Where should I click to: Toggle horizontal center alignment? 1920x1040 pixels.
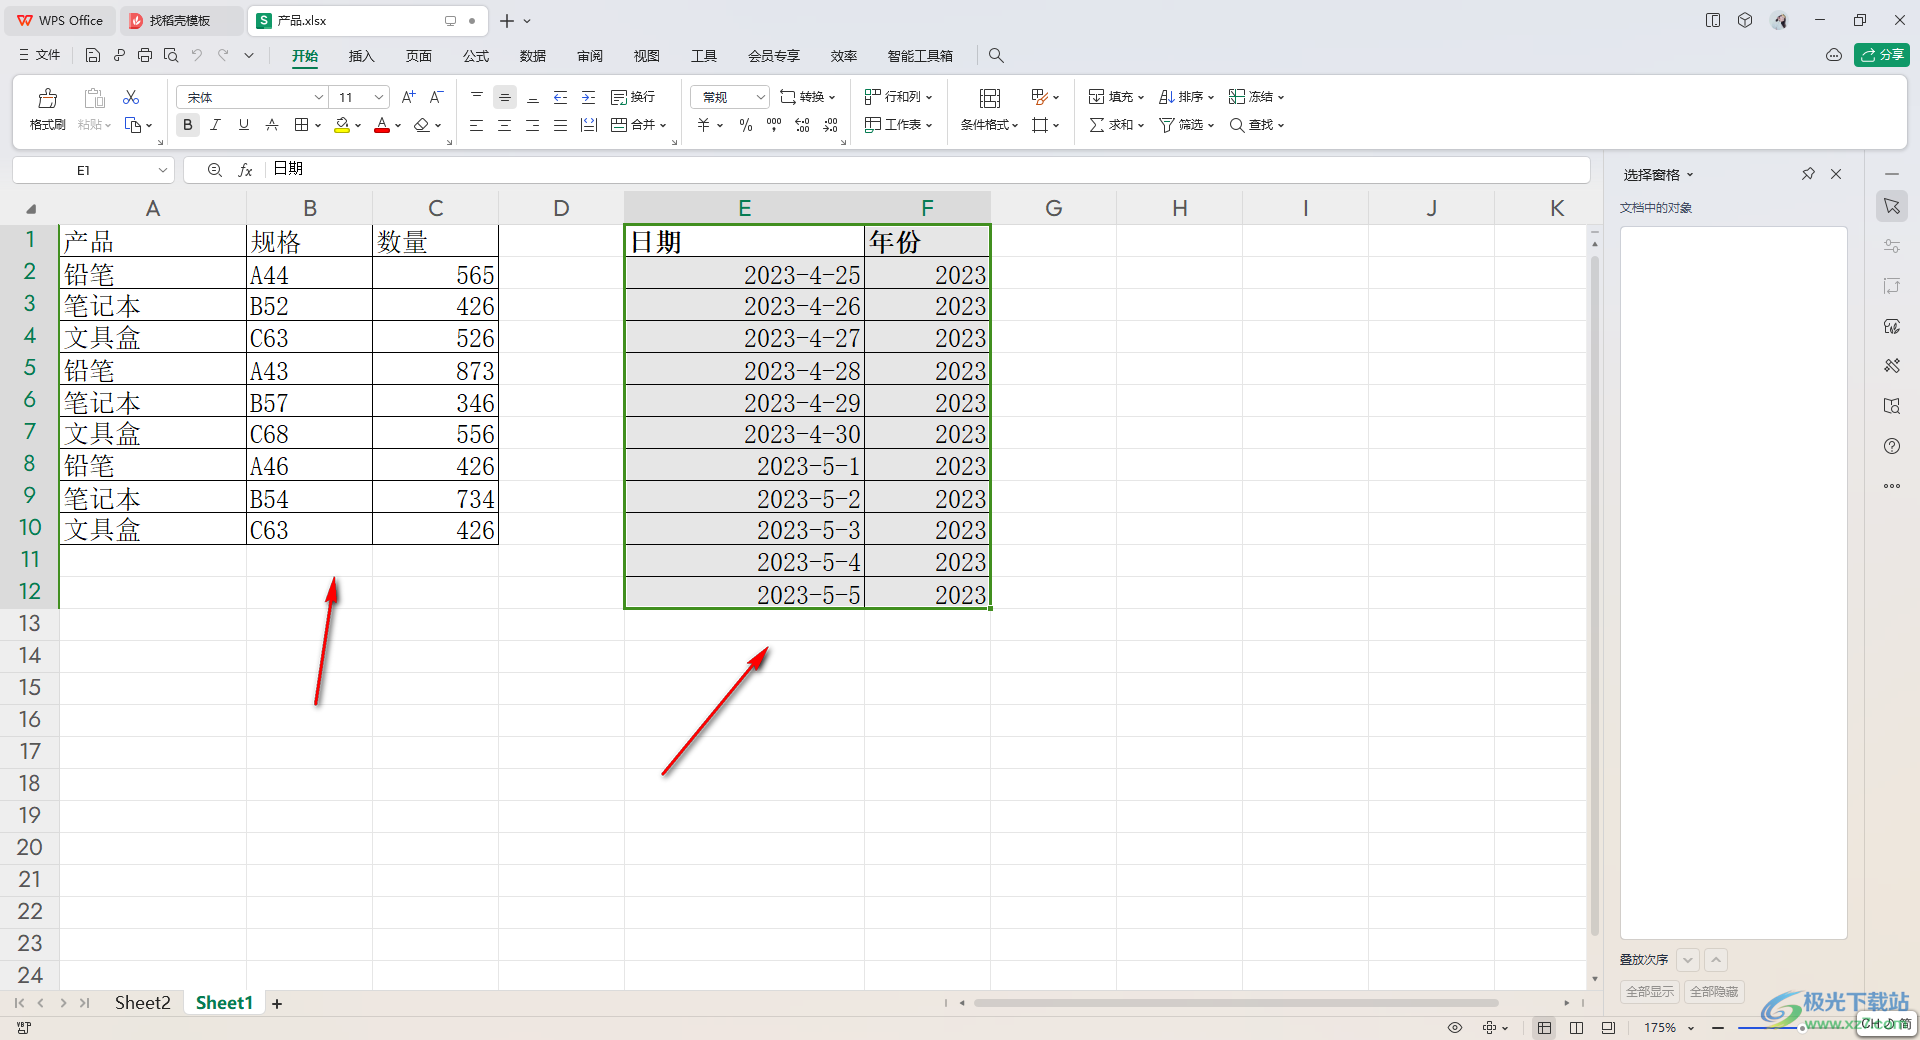pyautogui.click(x=505, y=125)
